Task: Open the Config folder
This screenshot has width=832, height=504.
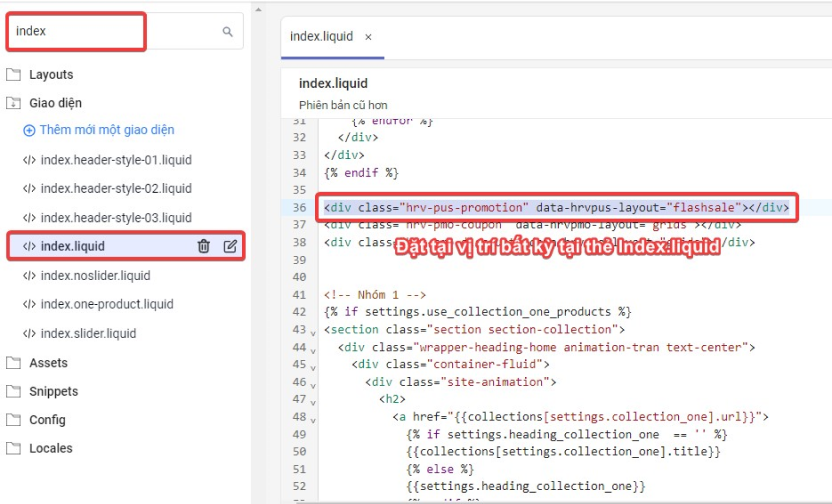Action: [x=47, y=420]
